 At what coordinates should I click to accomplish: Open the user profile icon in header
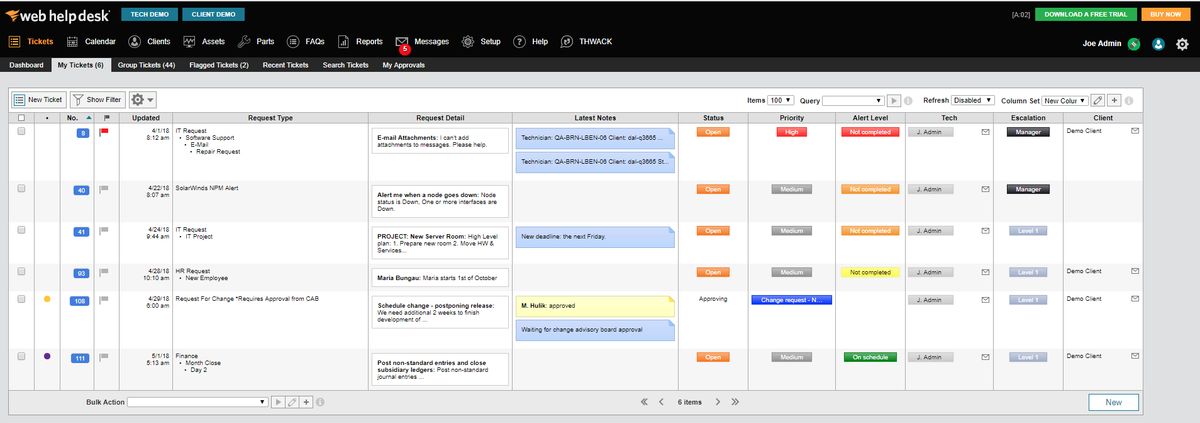pos(1158,44)
